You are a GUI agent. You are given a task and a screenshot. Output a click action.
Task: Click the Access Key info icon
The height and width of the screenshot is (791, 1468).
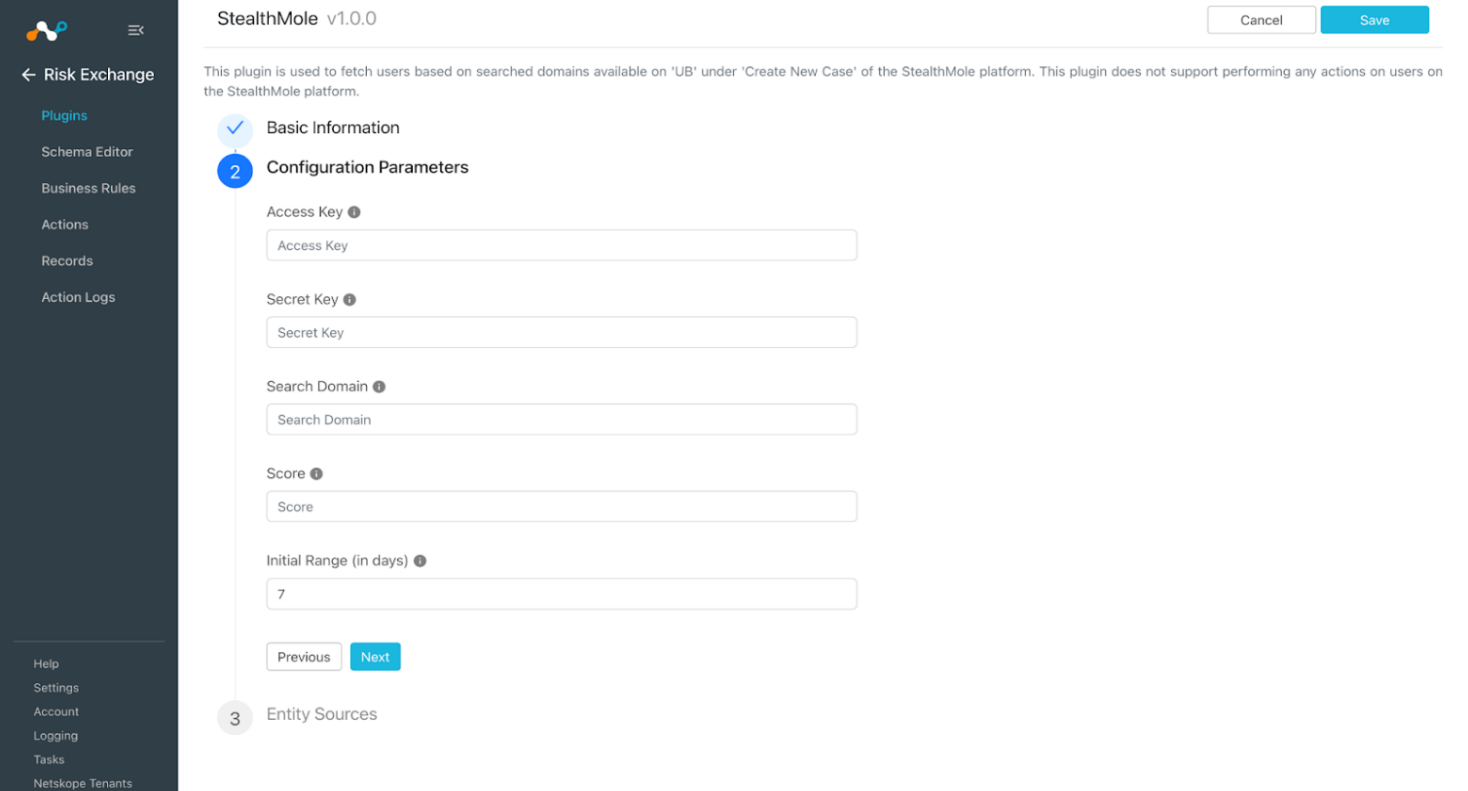[x=354, y=212]
